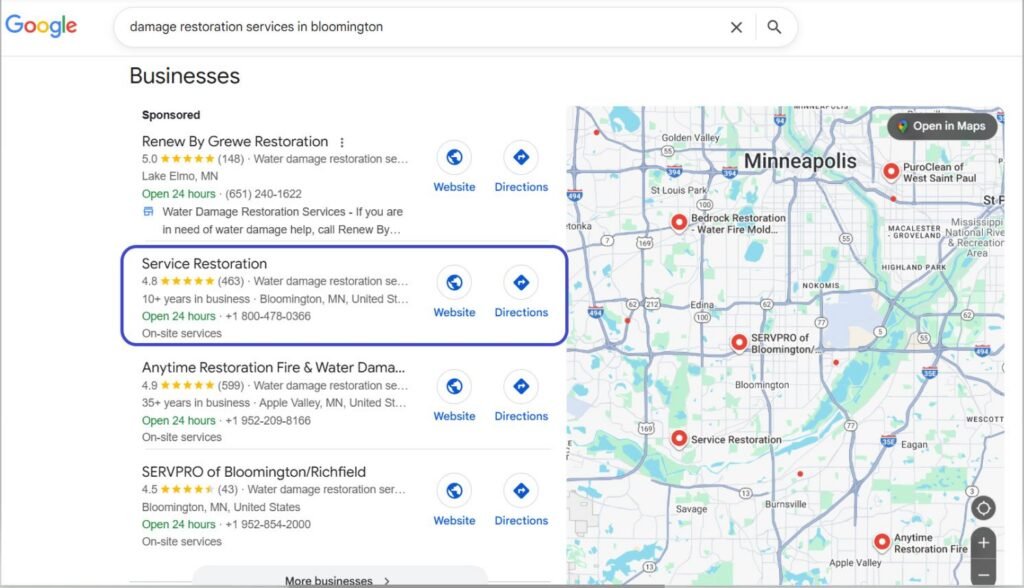
Task: Click Open in Maps button
Action: (941, 126)
